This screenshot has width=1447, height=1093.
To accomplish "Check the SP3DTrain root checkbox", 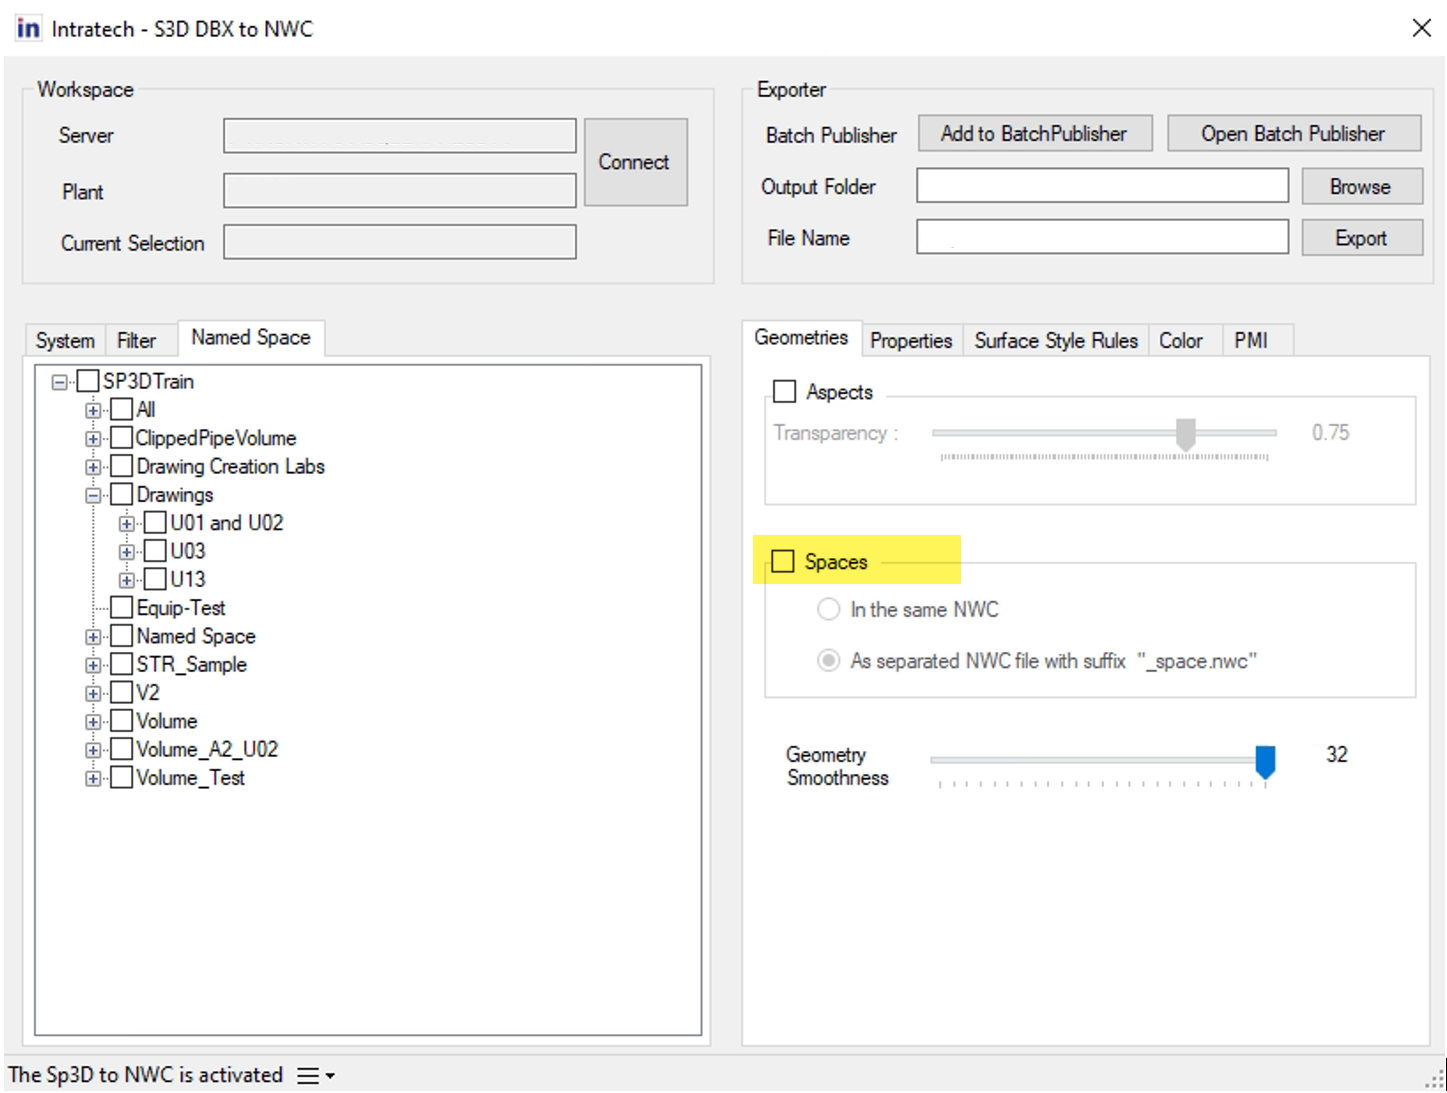I will tap(87, 381).
